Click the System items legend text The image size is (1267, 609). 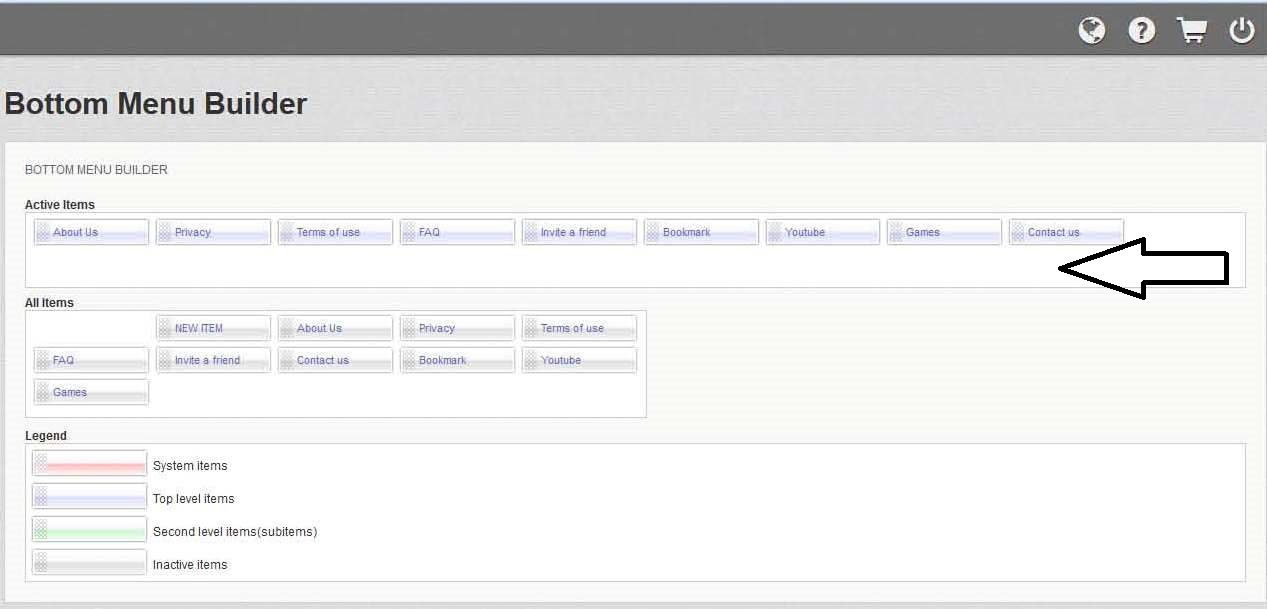(x=190, y=466)
